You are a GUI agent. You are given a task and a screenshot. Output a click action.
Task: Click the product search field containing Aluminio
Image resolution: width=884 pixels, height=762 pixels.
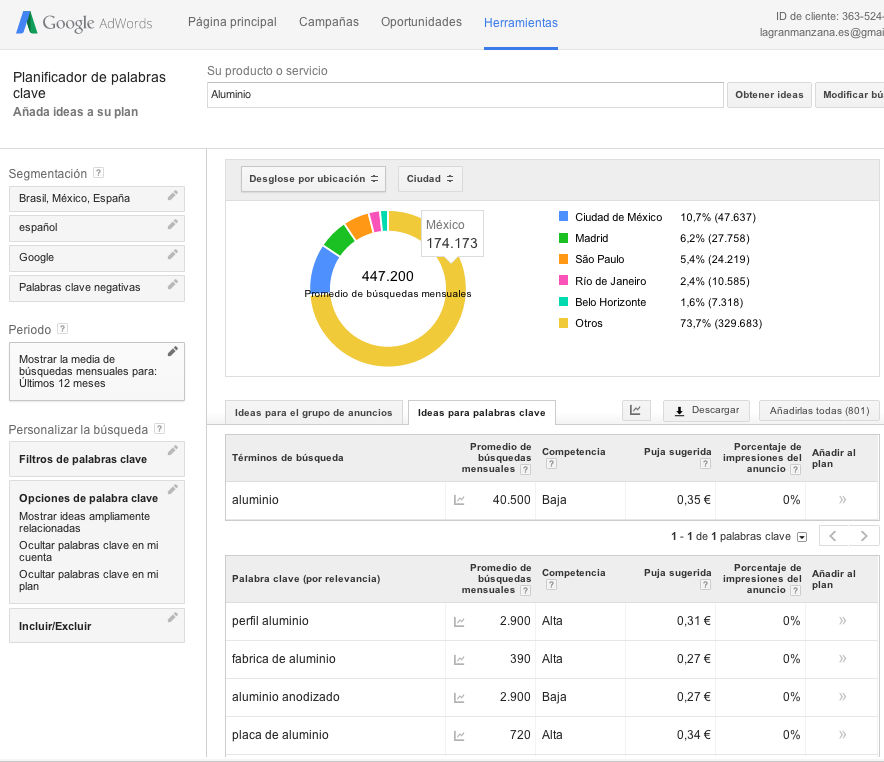pos(465,95)
